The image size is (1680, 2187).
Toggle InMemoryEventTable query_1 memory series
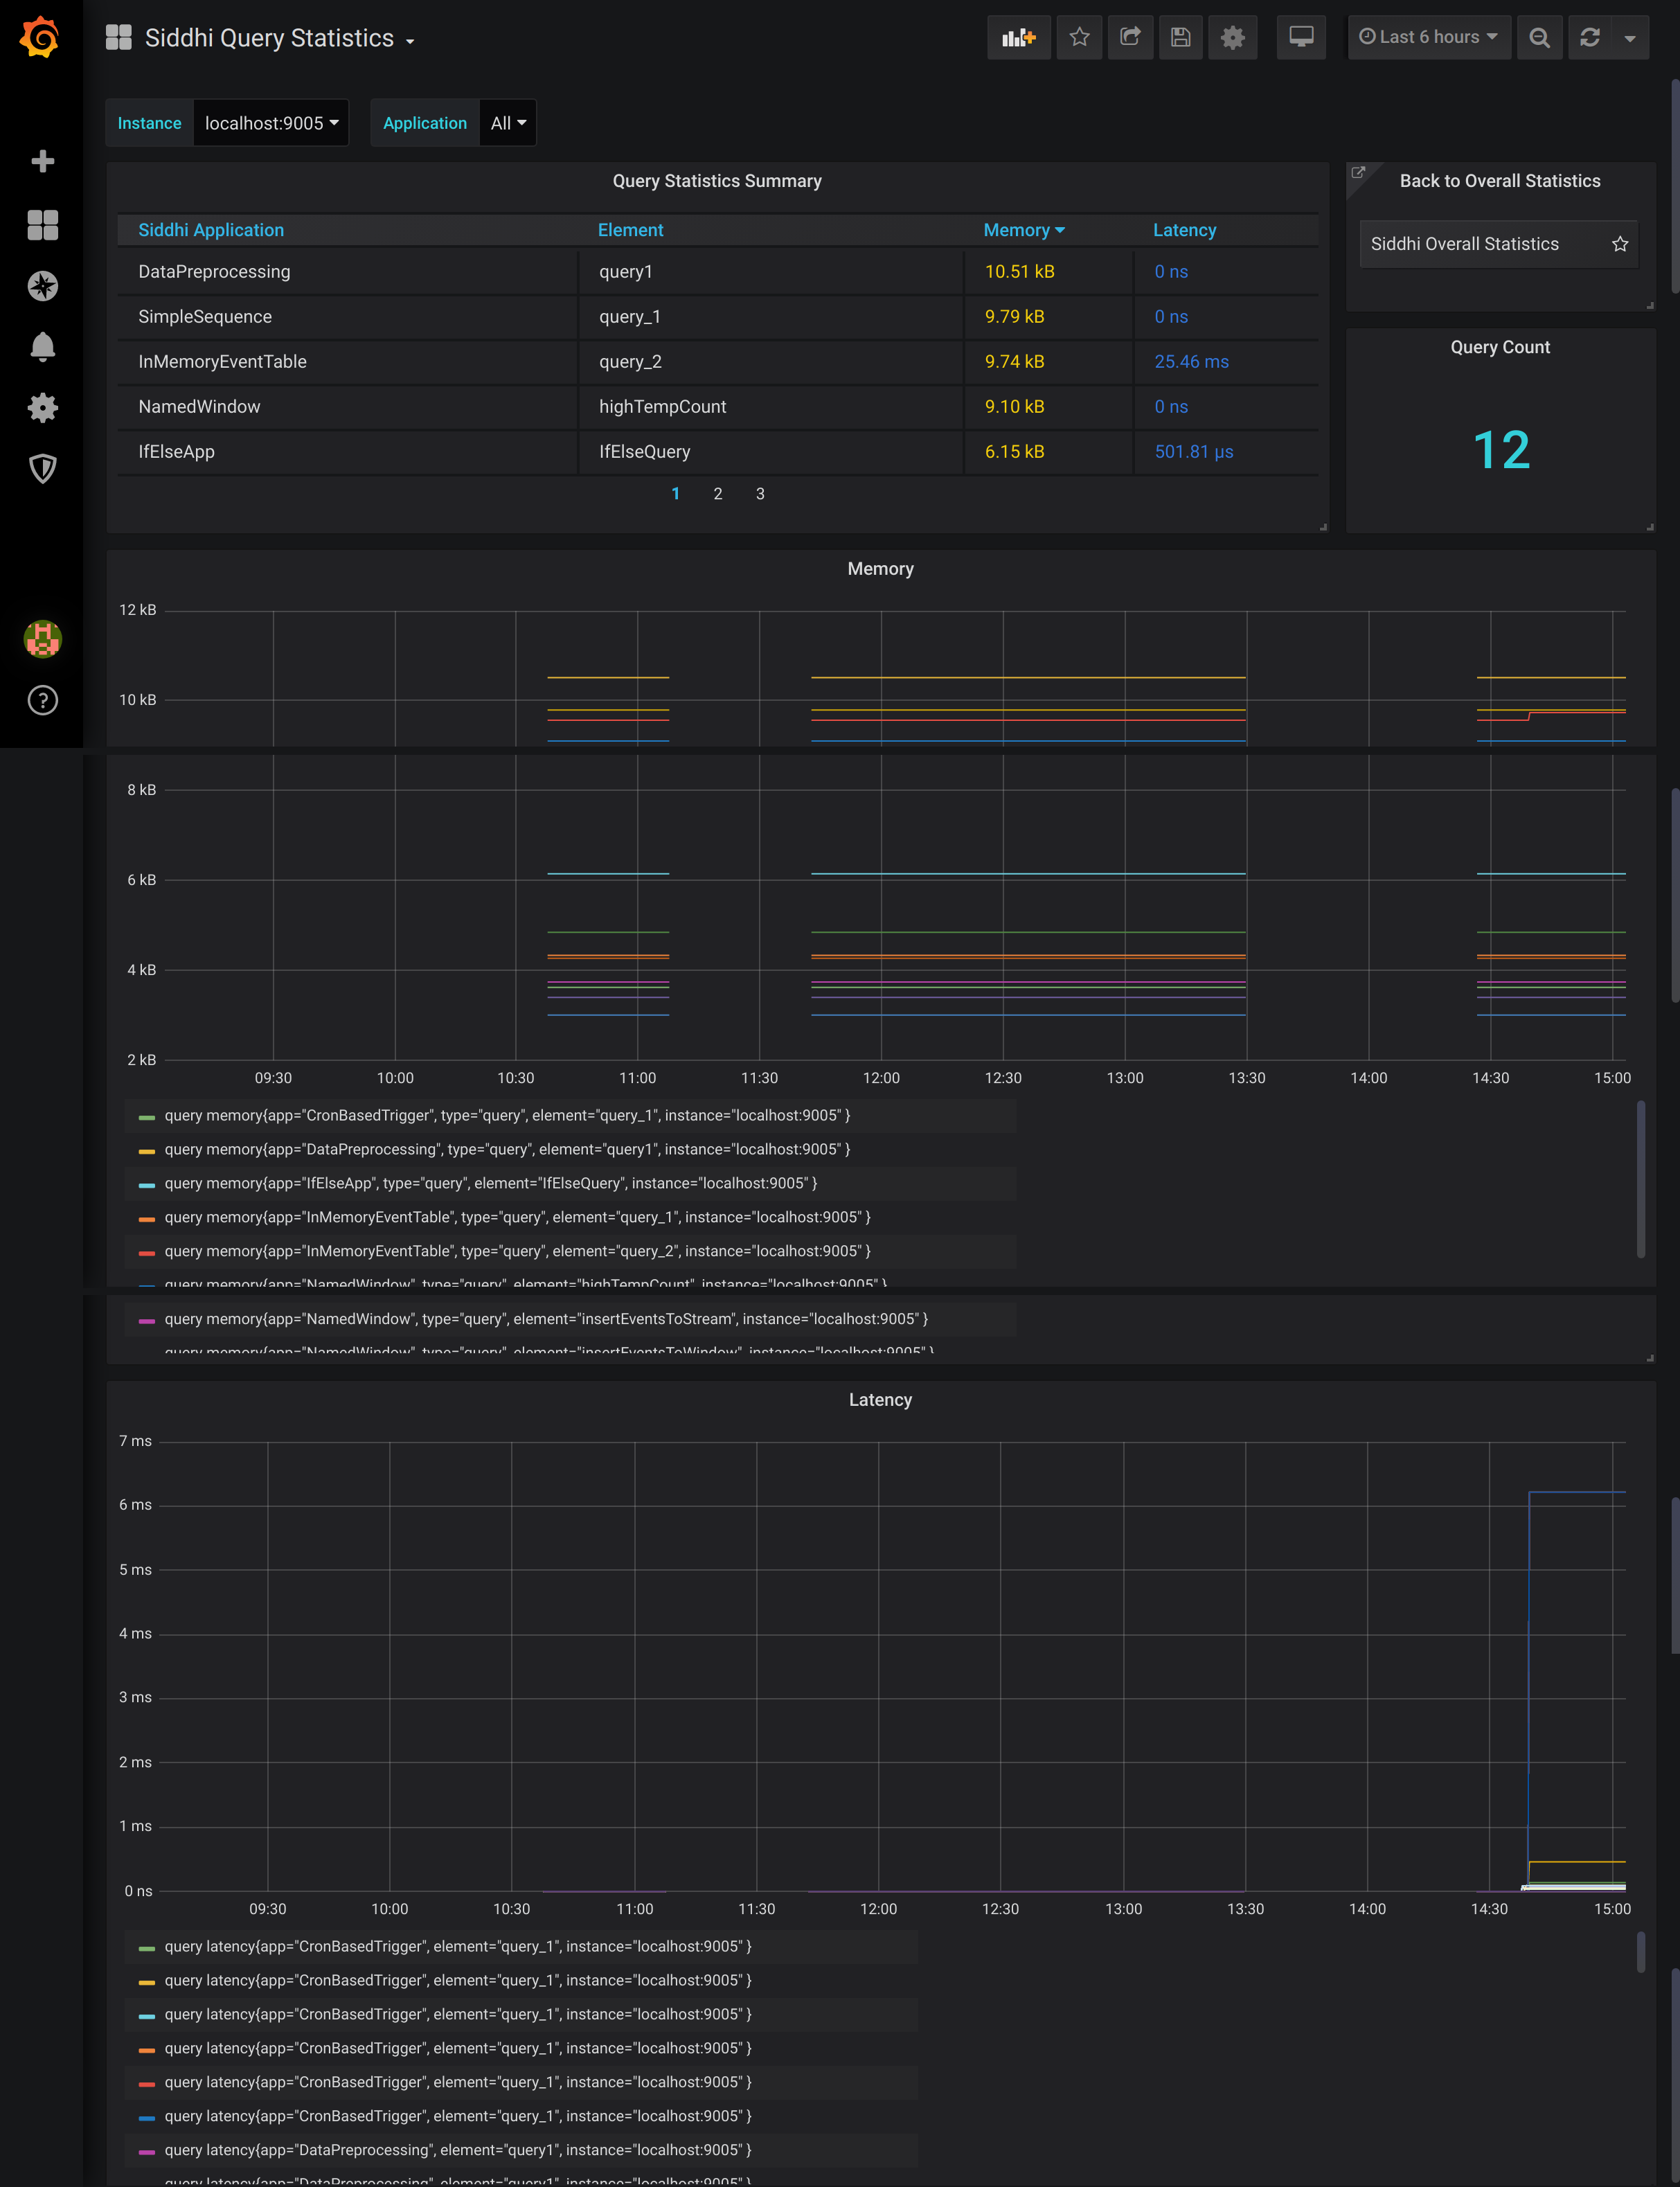pos(517,1217)
